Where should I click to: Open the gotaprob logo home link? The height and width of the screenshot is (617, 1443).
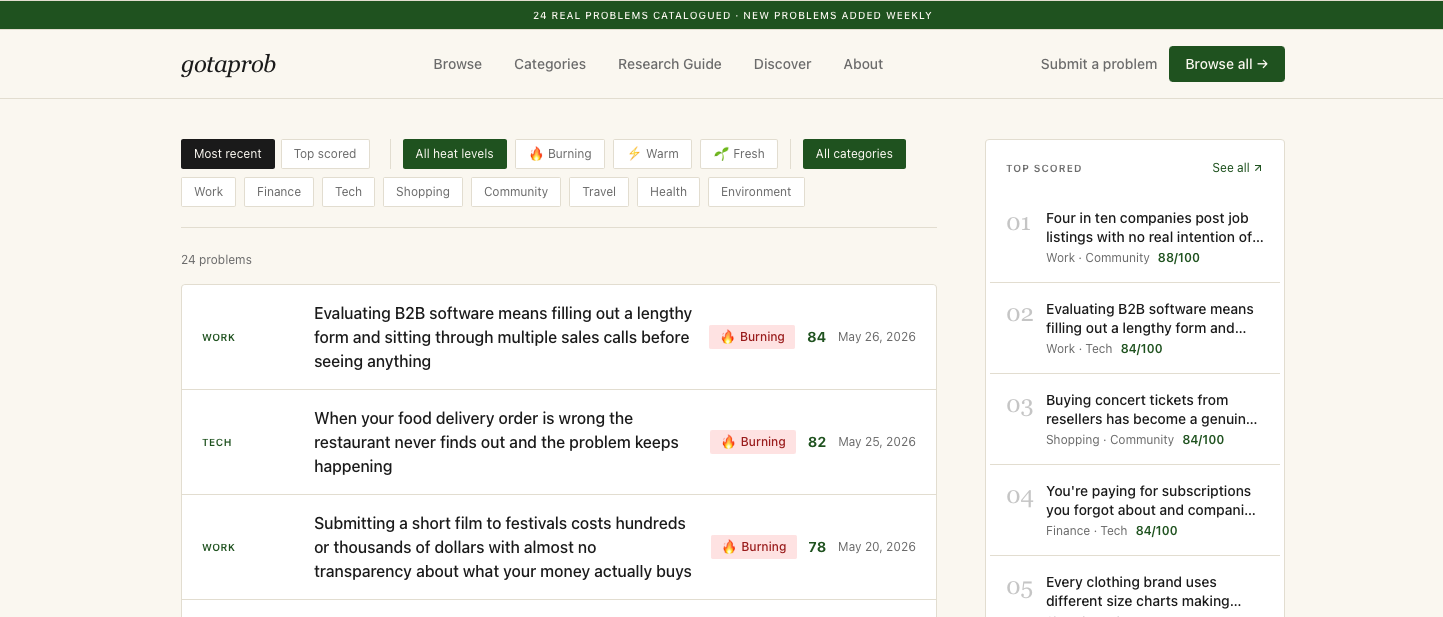click(x=228, y=64)
